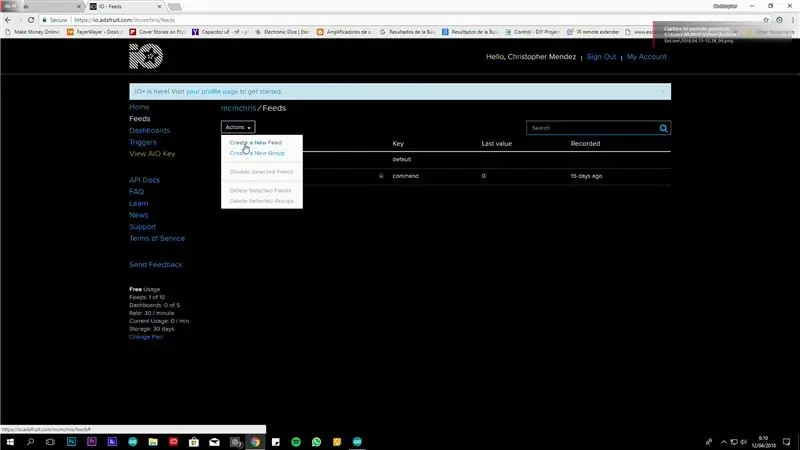Viewport: 800px width, 450px height.
Task: Close the IO - Feeds browser tab
Action: point(159,7)
